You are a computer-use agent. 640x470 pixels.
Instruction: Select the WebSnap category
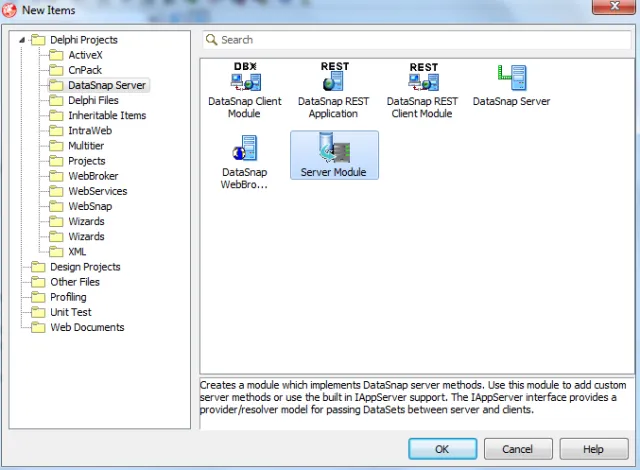(90, 206)
